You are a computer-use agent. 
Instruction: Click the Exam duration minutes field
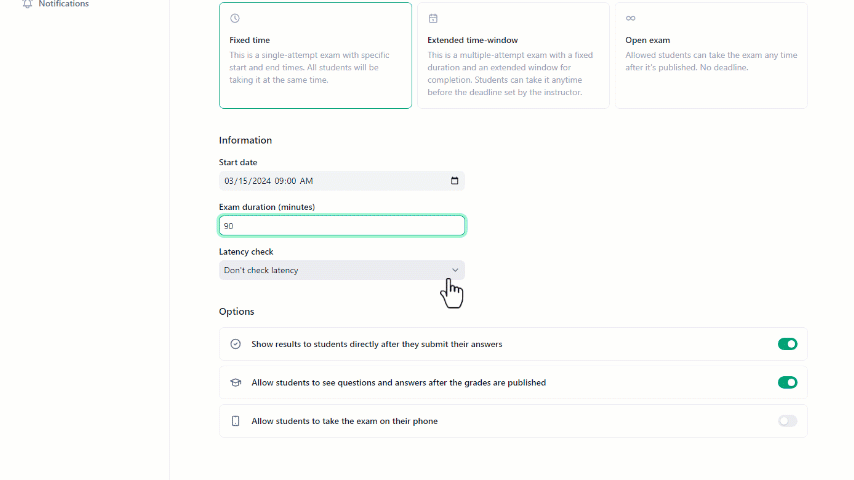341,226
